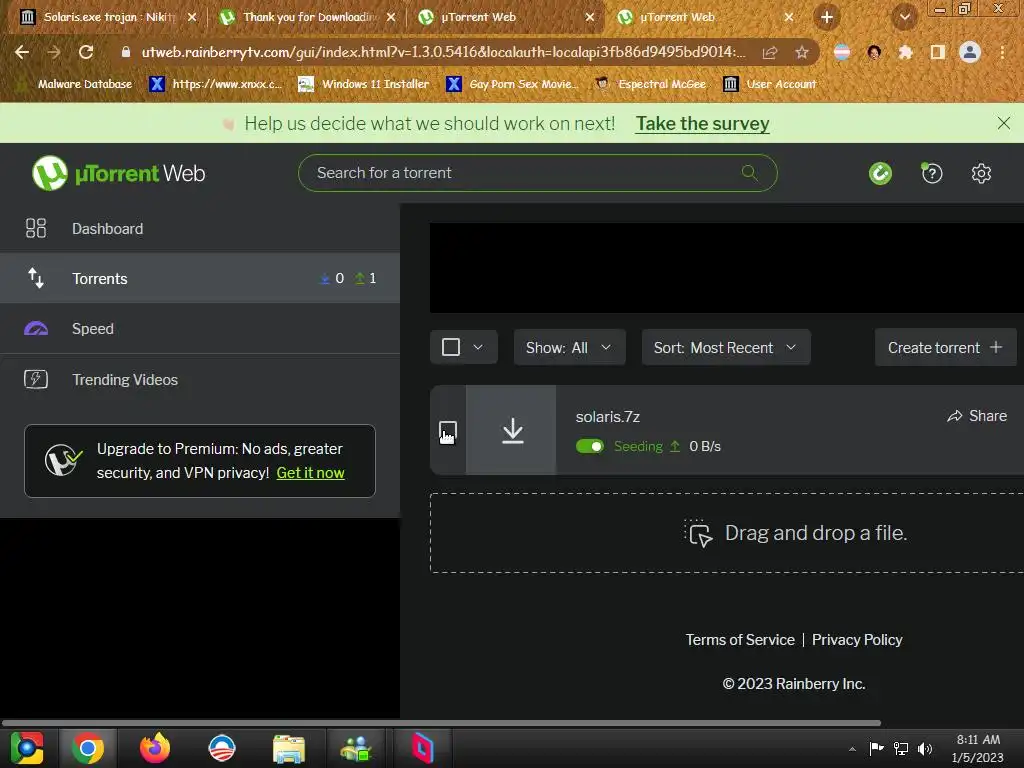Dismiss the survey banner

point(1004,123)
